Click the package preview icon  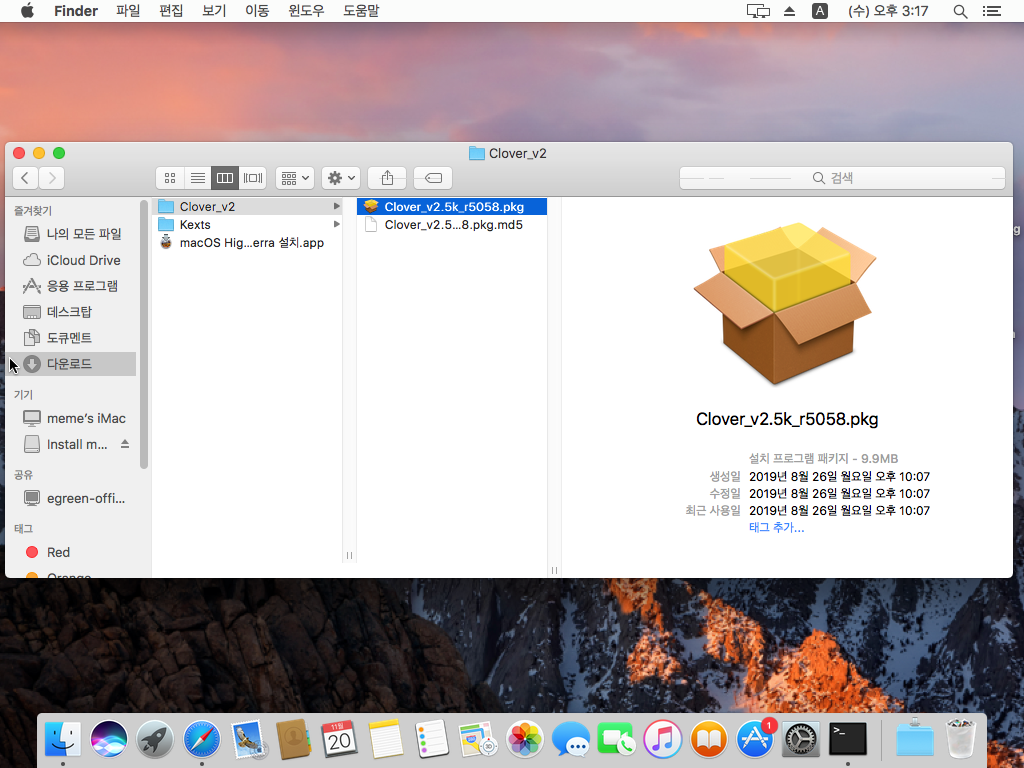(786, 304)
